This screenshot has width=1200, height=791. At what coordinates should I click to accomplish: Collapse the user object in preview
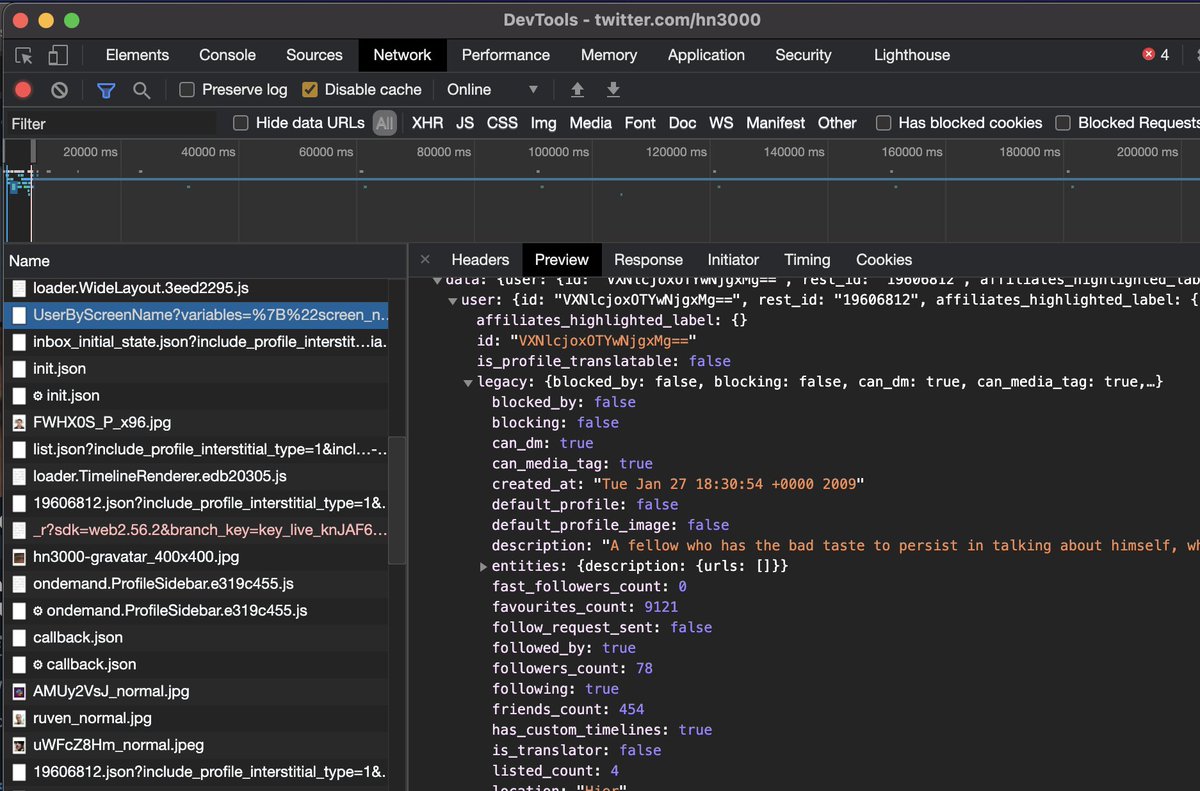(453, 300)
